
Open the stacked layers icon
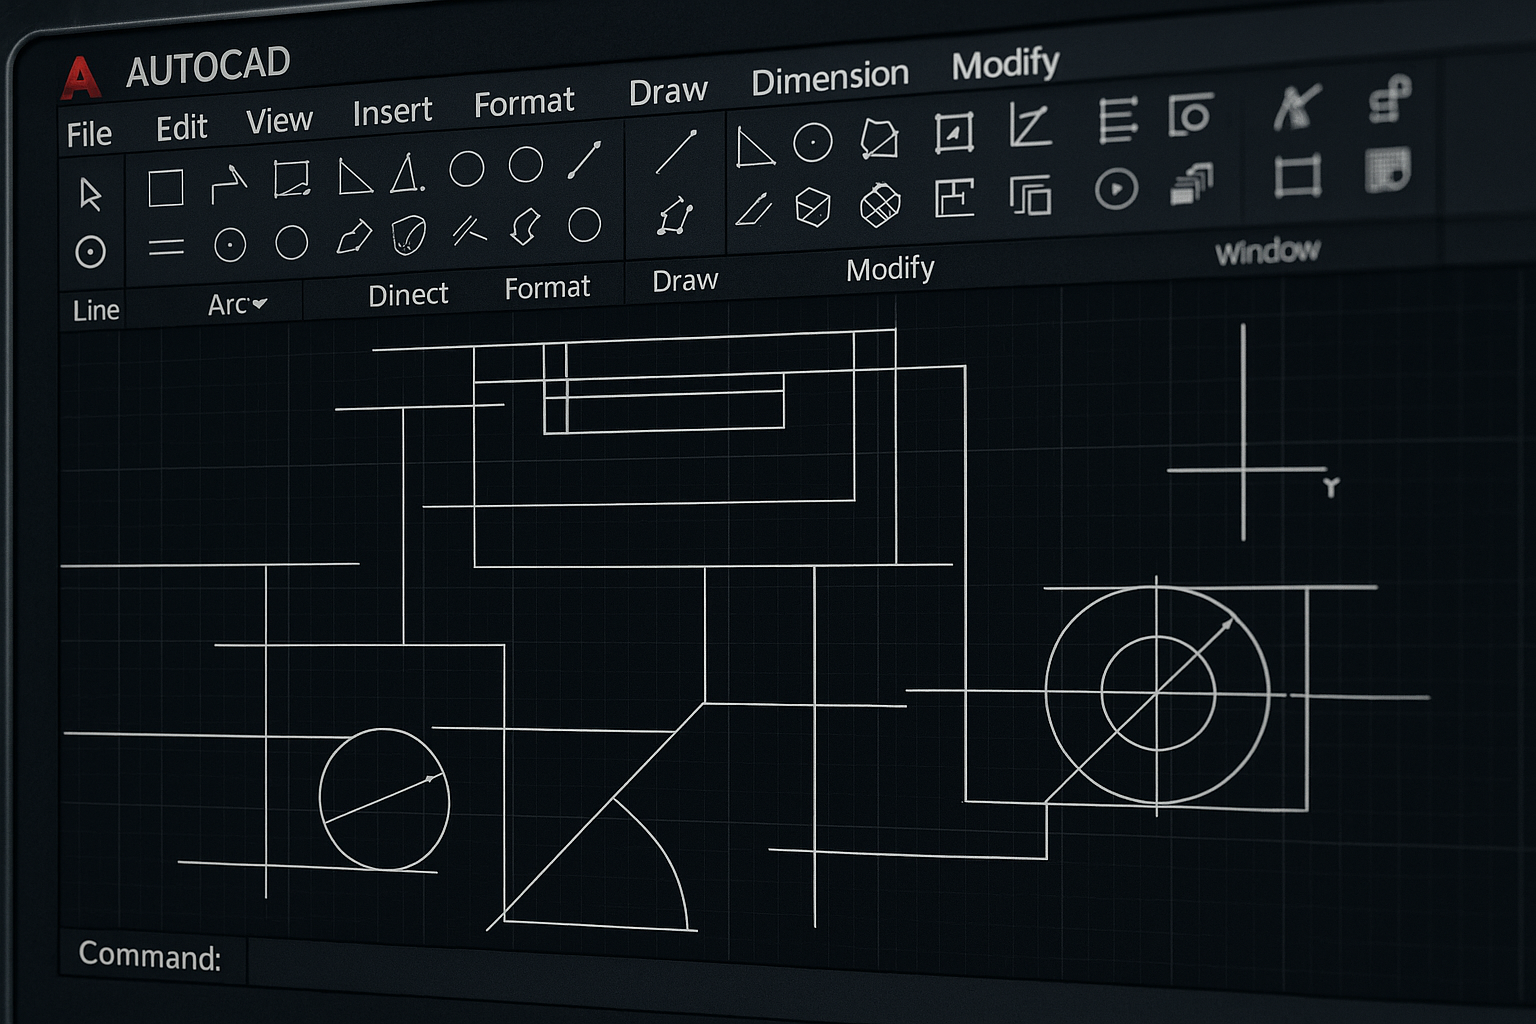pyautogui.click(x=1190, y=184)
